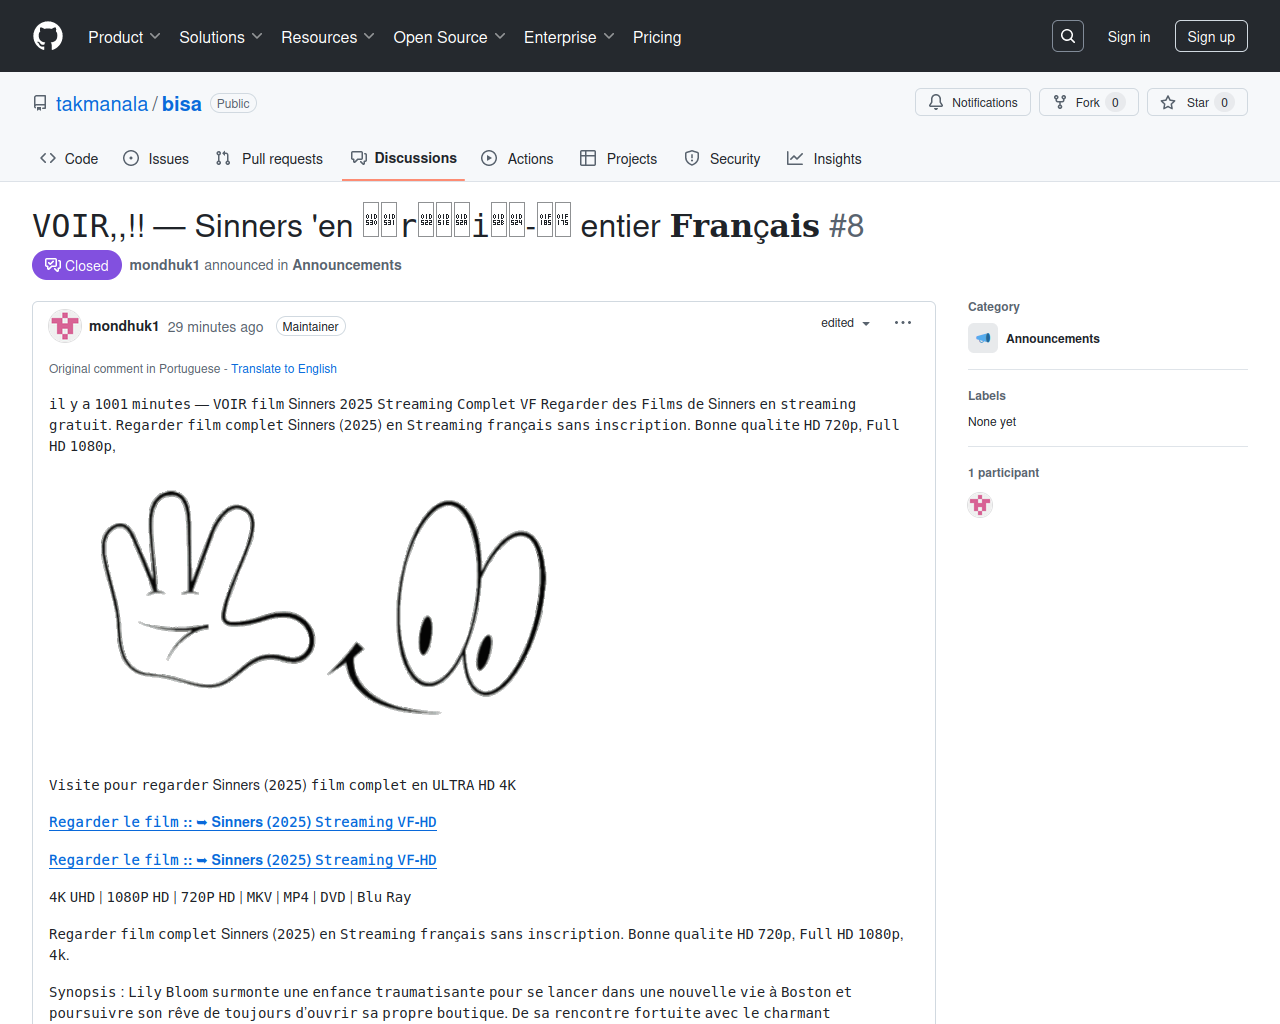Open the Pull requests tab
Viewport: 1280px width, 1024px height.
(x=270, y=158)
